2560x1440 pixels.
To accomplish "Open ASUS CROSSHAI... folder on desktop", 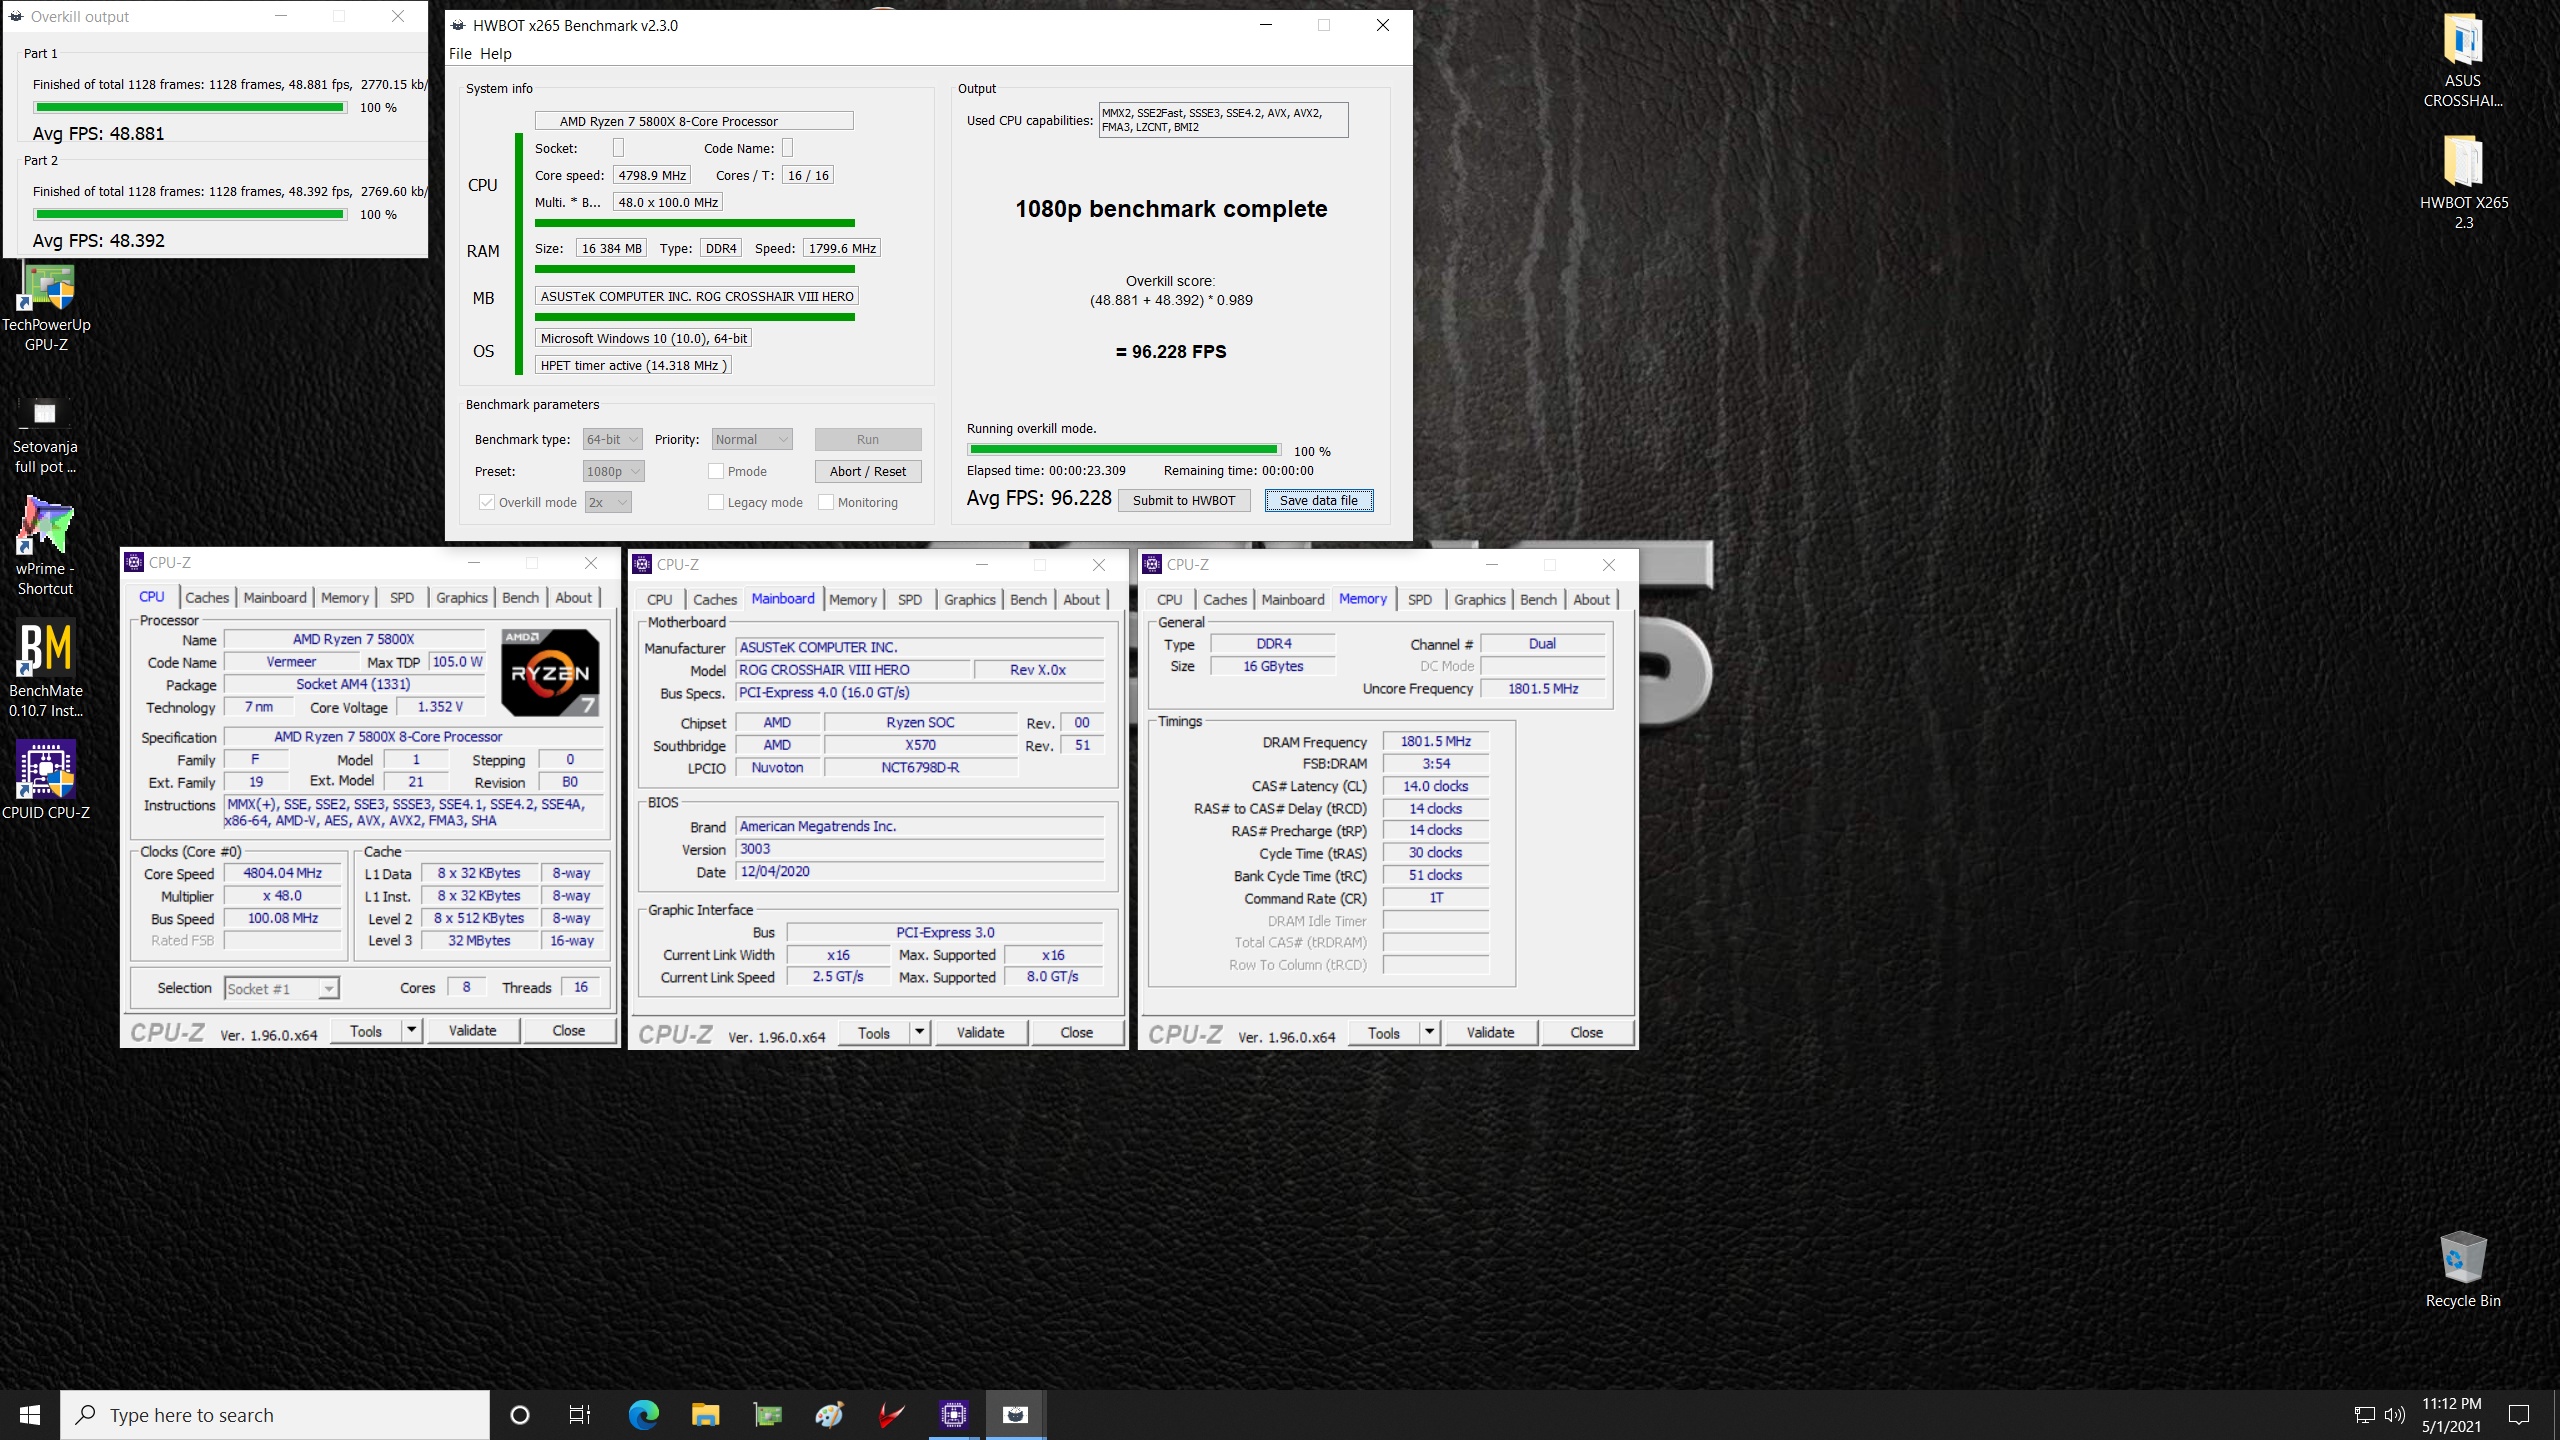I will click(2463, 60).
